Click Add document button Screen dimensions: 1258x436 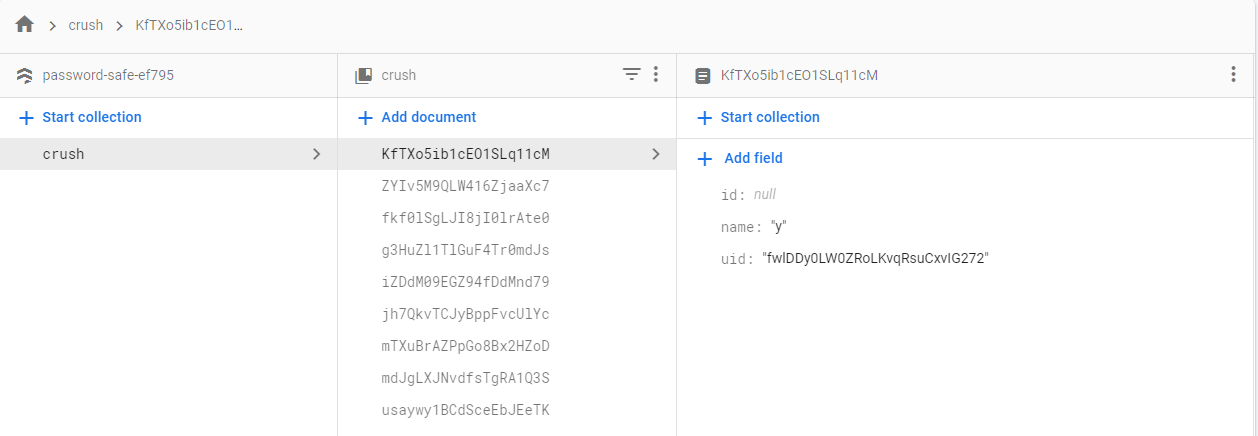(x=418, y=117)
